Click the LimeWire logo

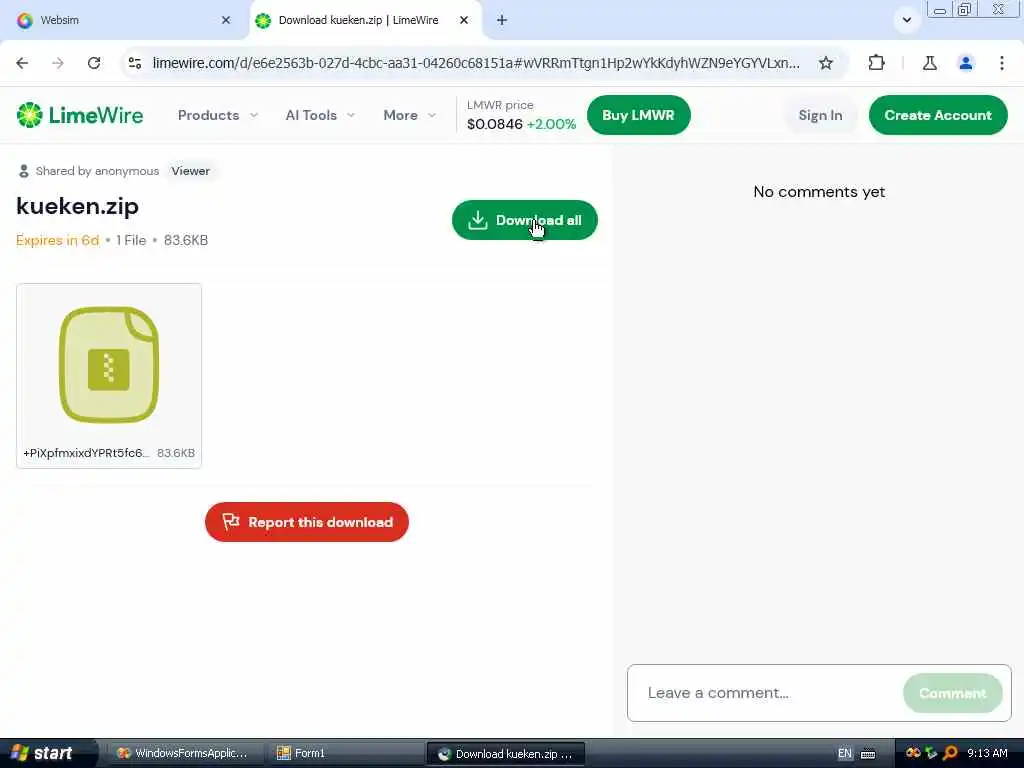coord(80,115)
